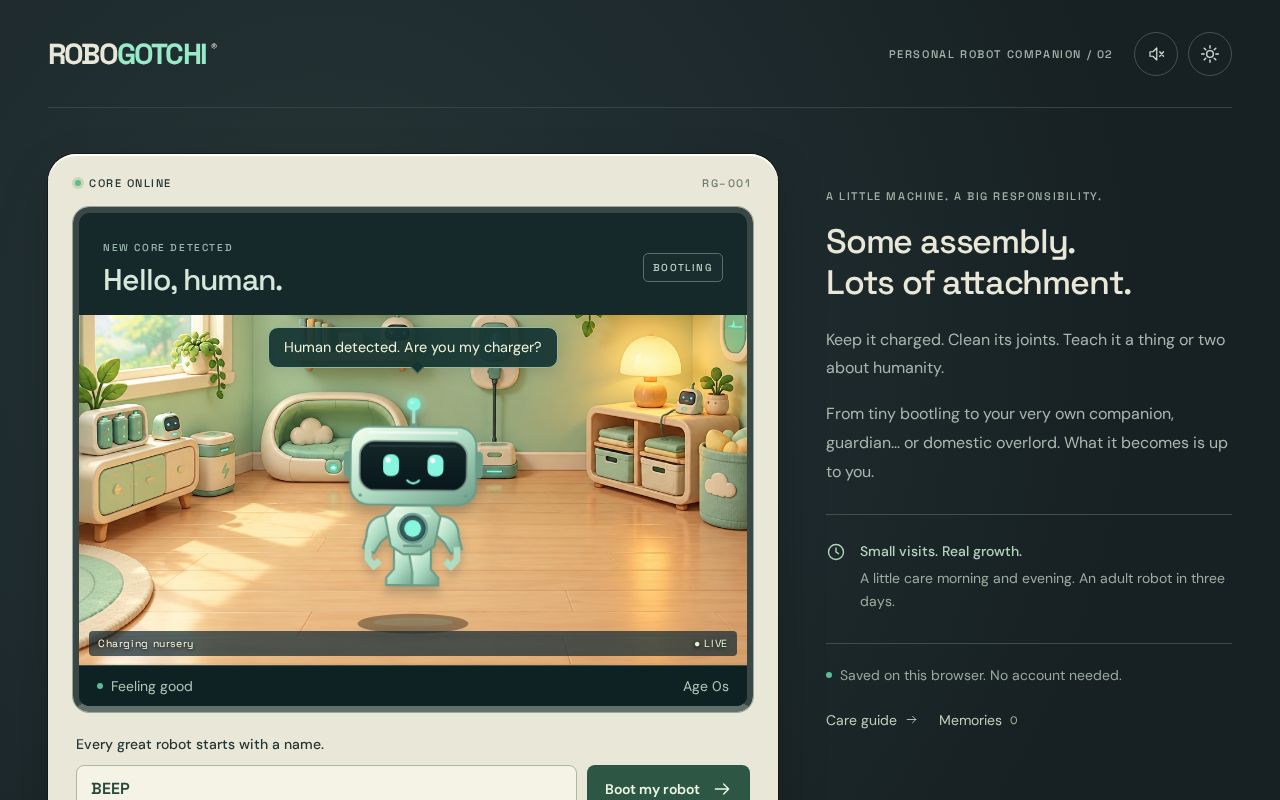Click the 'NEW CORE DETECTED' label

[168, 247]
